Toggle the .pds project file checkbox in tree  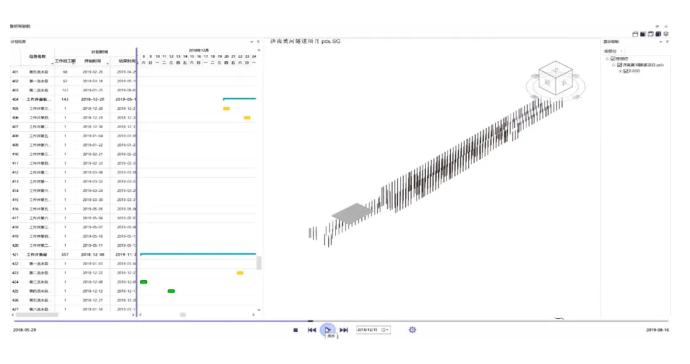619,65
